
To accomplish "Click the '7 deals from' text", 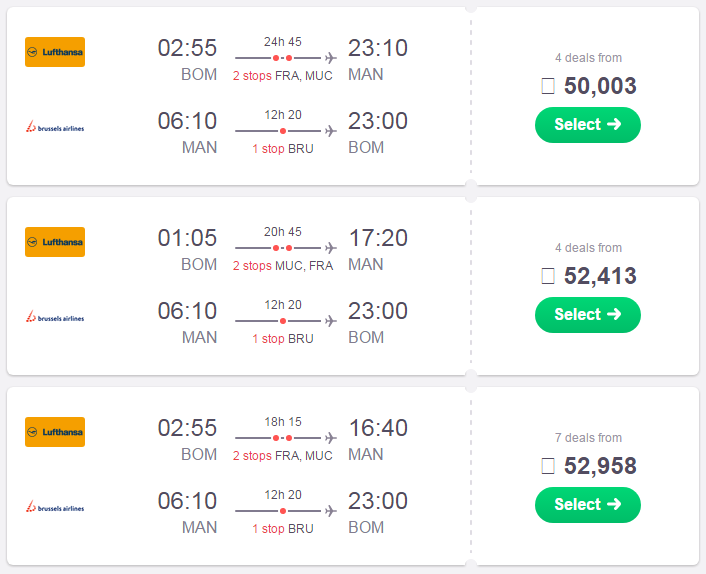I will tap(588, 438).
